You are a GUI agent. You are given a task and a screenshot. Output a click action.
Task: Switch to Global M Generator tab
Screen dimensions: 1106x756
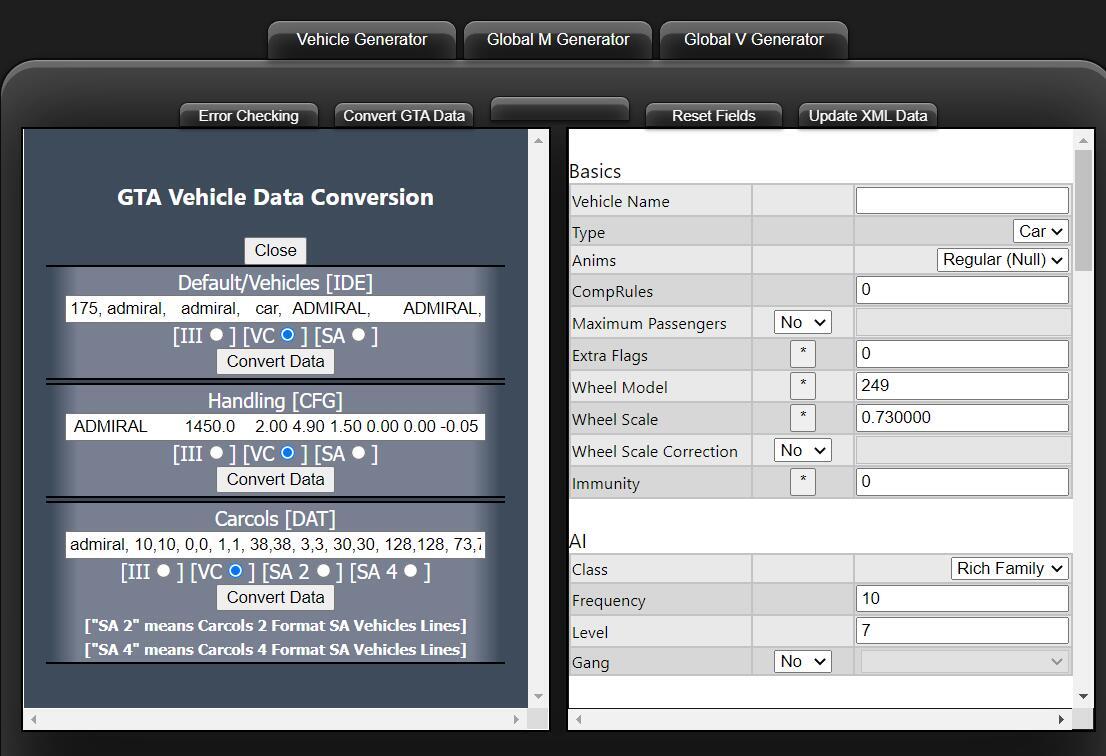coord(557,39)
